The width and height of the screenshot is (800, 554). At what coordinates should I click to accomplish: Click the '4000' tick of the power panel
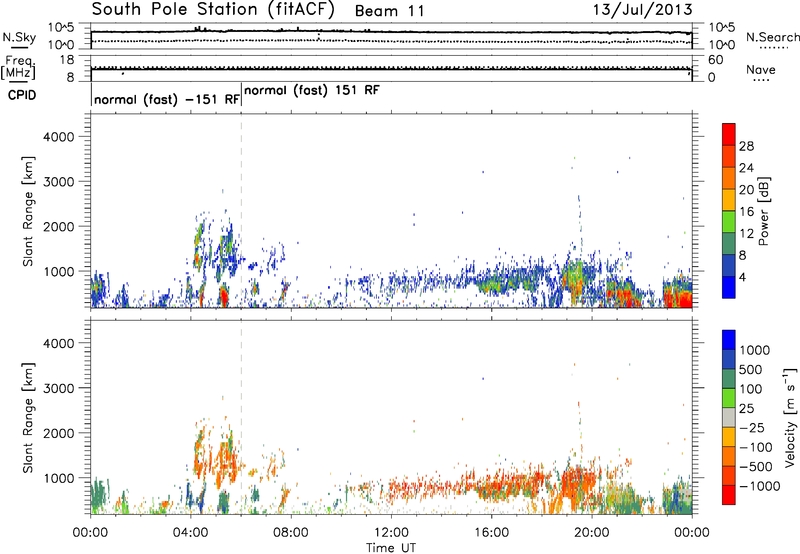(58, 137)
